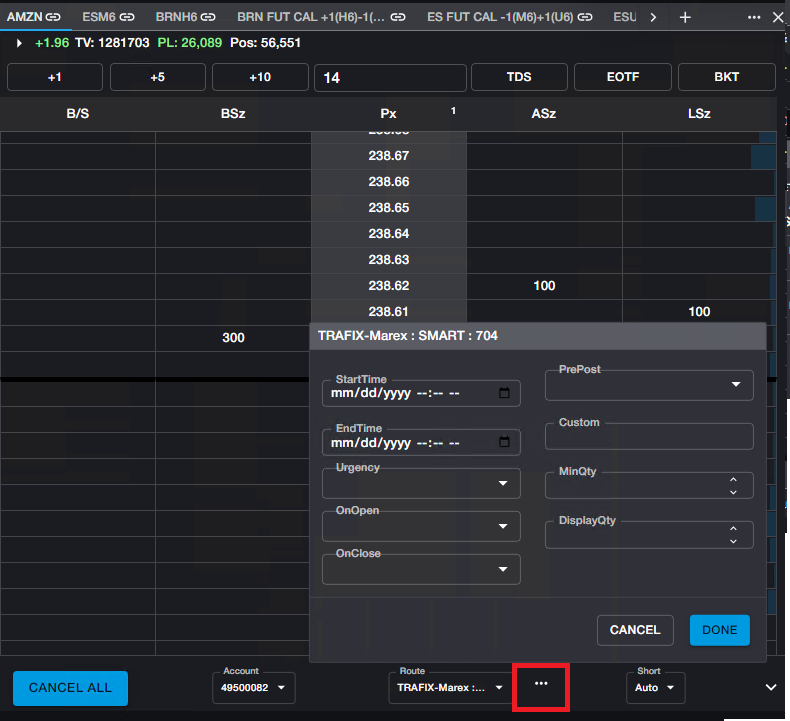Open the EndTime calendar picker icon
Screen dimensions: 790x721
point(504,442)
